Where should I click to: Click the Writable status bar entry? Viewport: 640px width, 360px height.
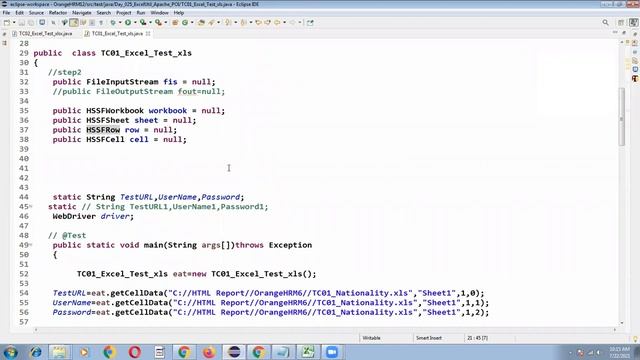point(371,338)
